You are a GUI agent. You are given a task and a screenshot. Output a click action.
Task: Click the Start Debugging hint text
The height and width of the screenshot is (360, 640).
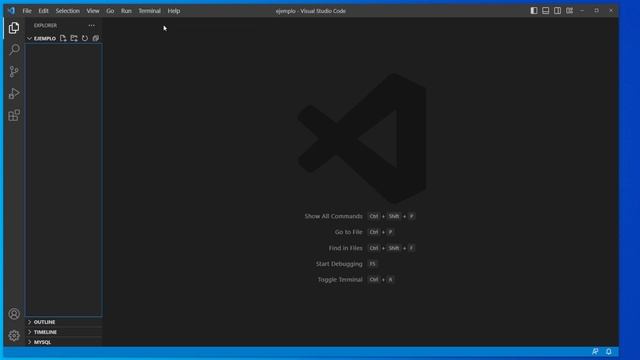(x=339, y=264)
